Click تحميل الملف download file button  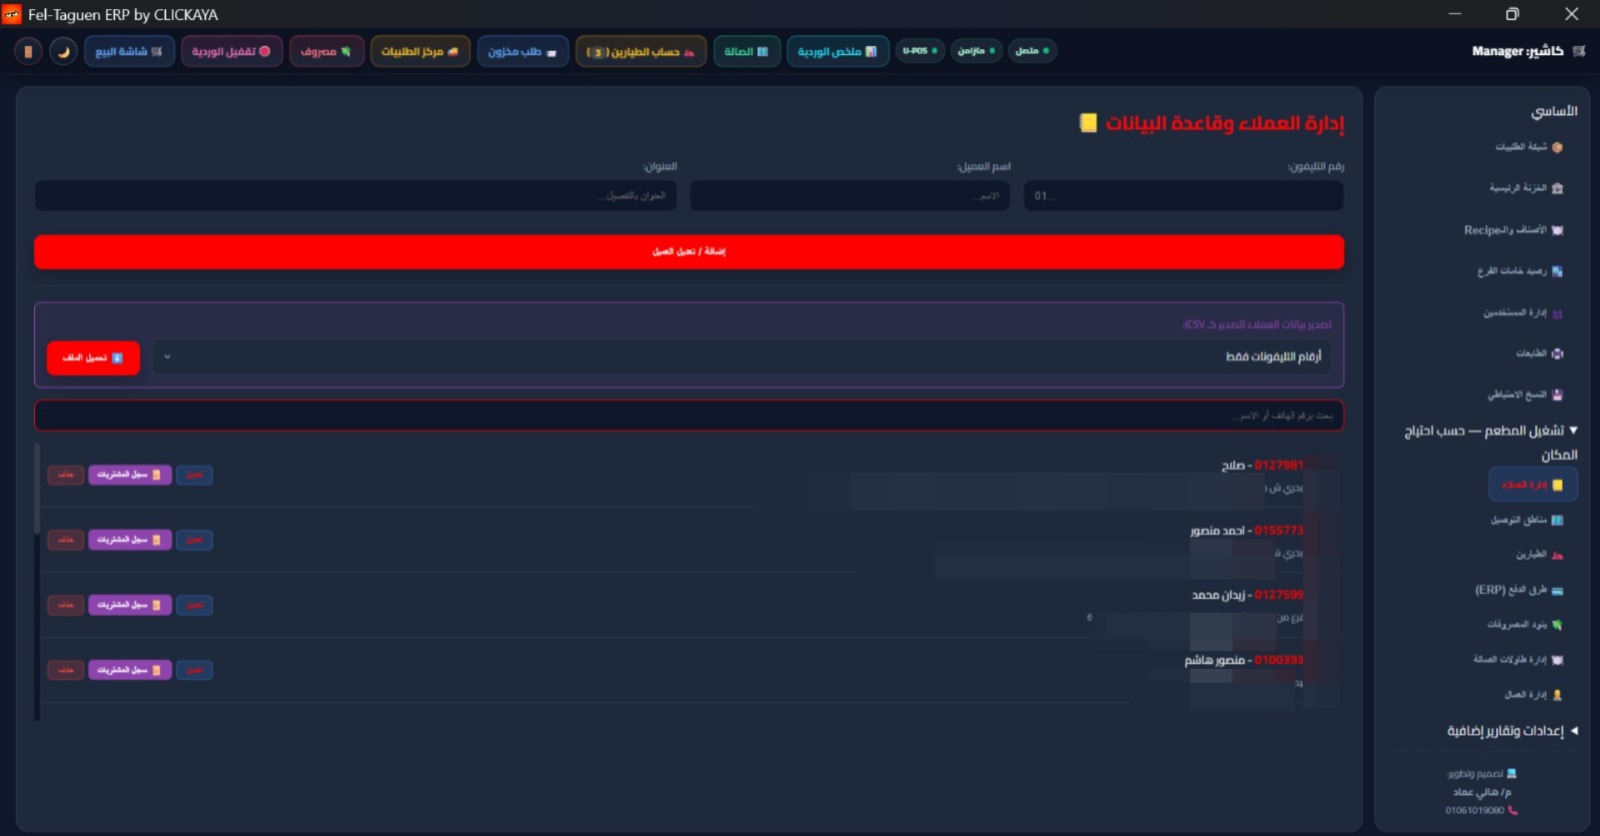(x=93, y=358)
